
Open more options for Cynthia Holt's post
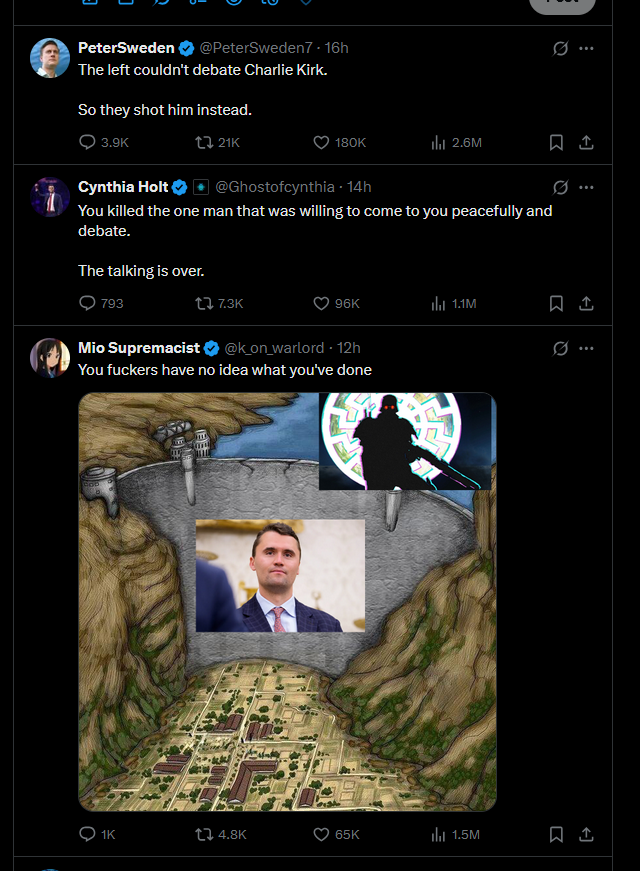[x=586, y=187]
